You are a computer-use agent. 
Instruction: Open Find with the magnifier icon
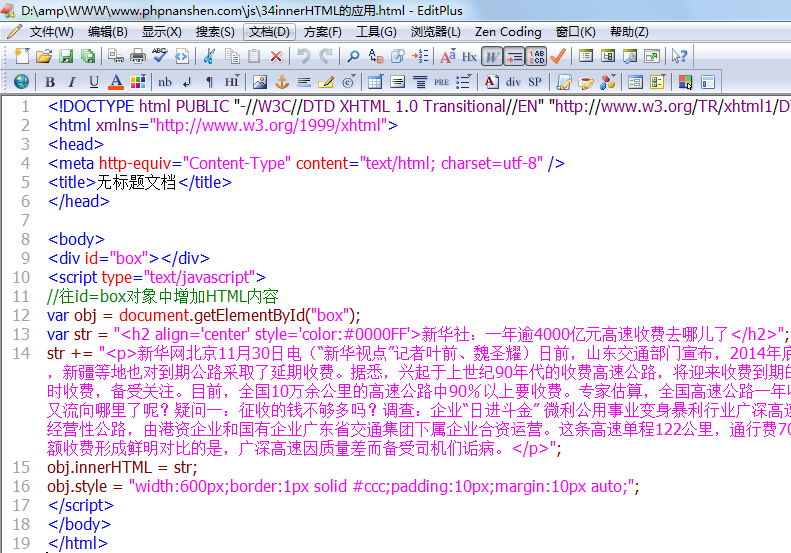(x=353, y=56)
